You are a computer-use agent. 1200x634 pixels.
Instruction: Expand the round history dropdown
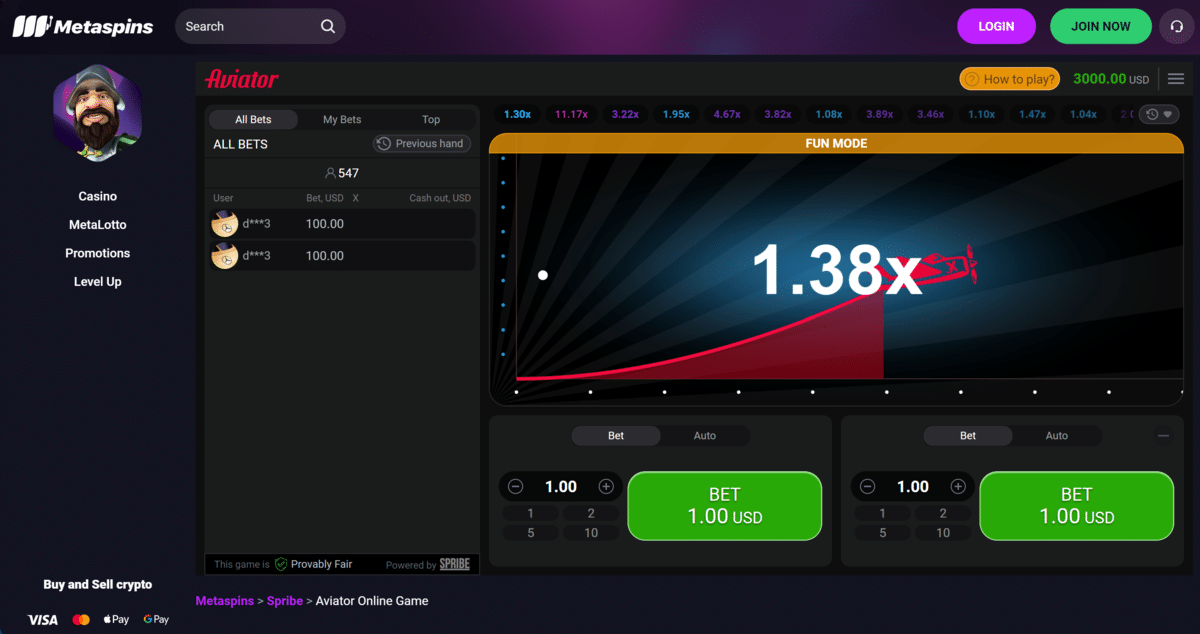1159,115
